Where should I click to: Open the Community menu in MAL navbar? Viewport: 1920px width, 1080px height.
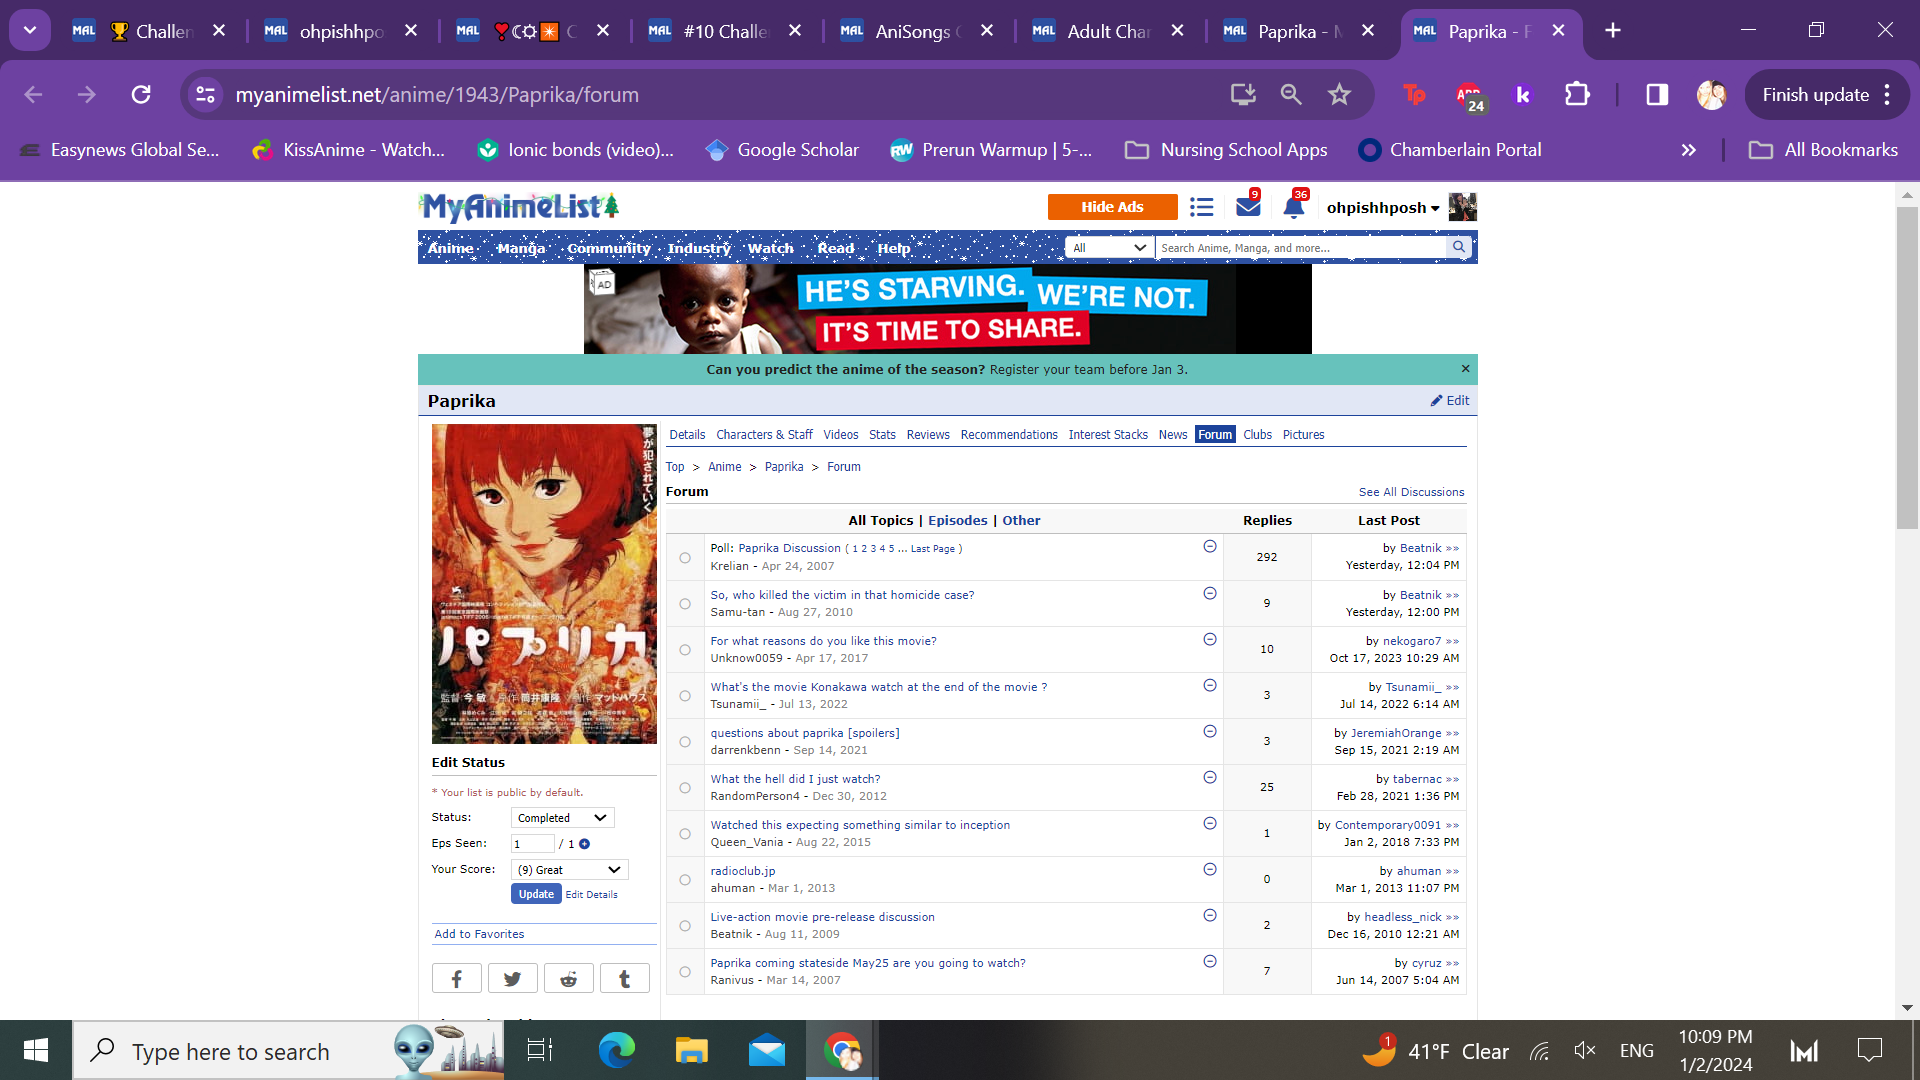pos(609,248)
